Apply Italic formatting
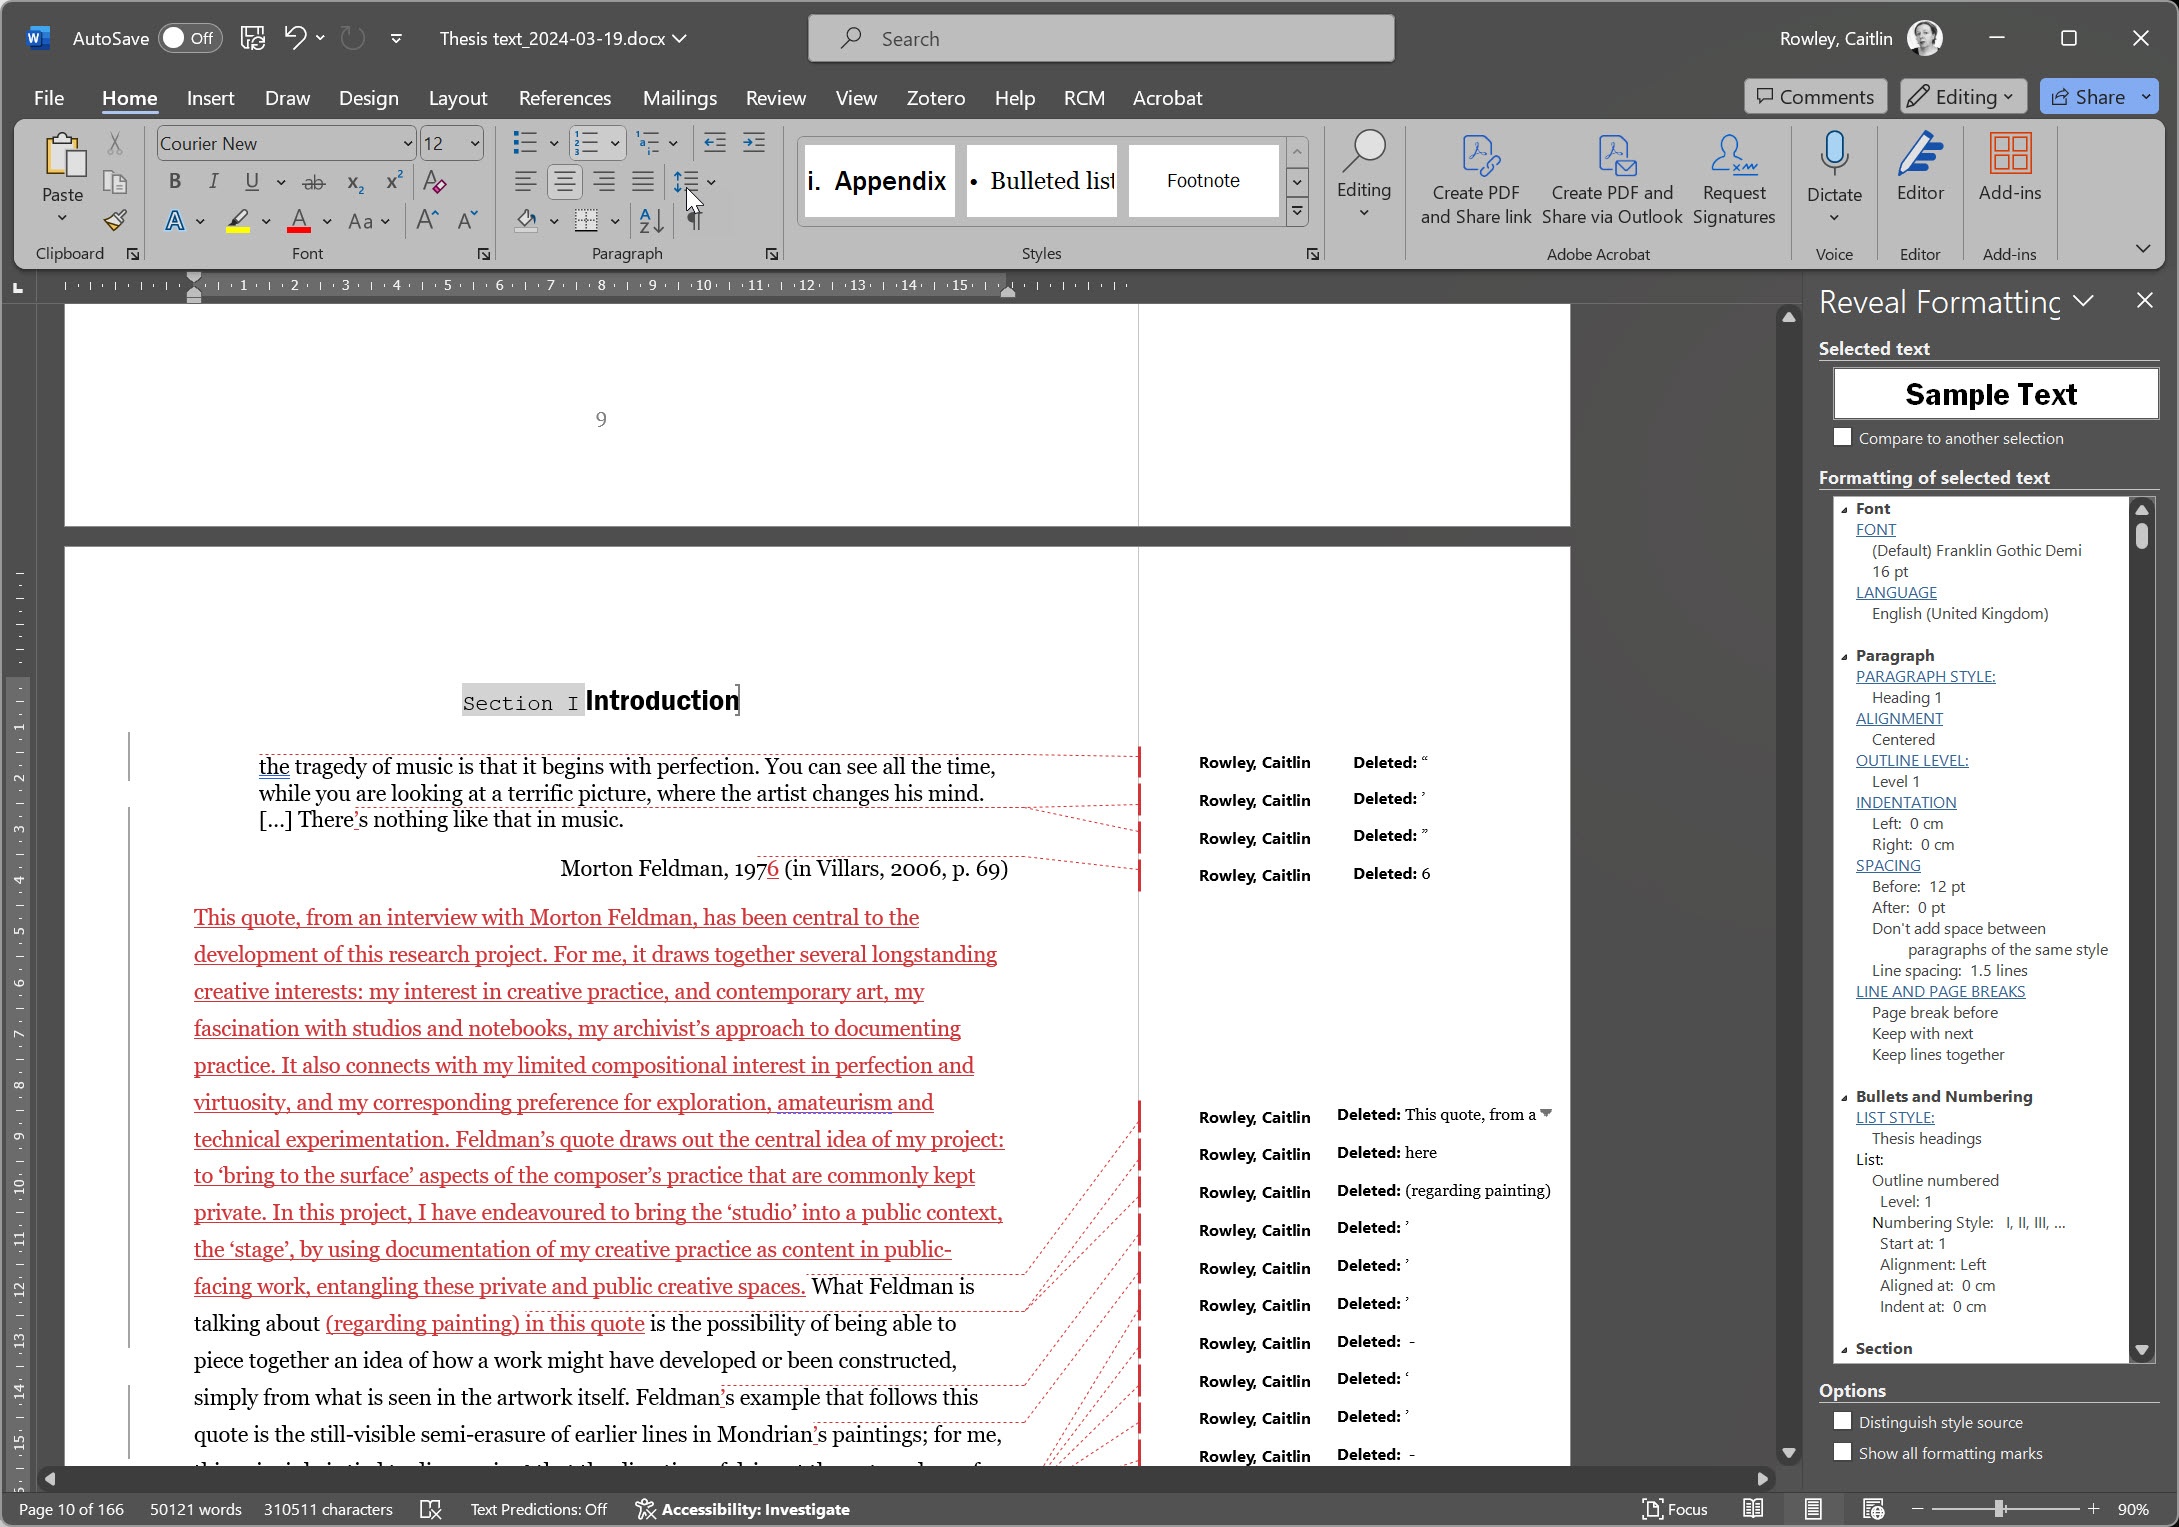 click(x=213, y=181)
